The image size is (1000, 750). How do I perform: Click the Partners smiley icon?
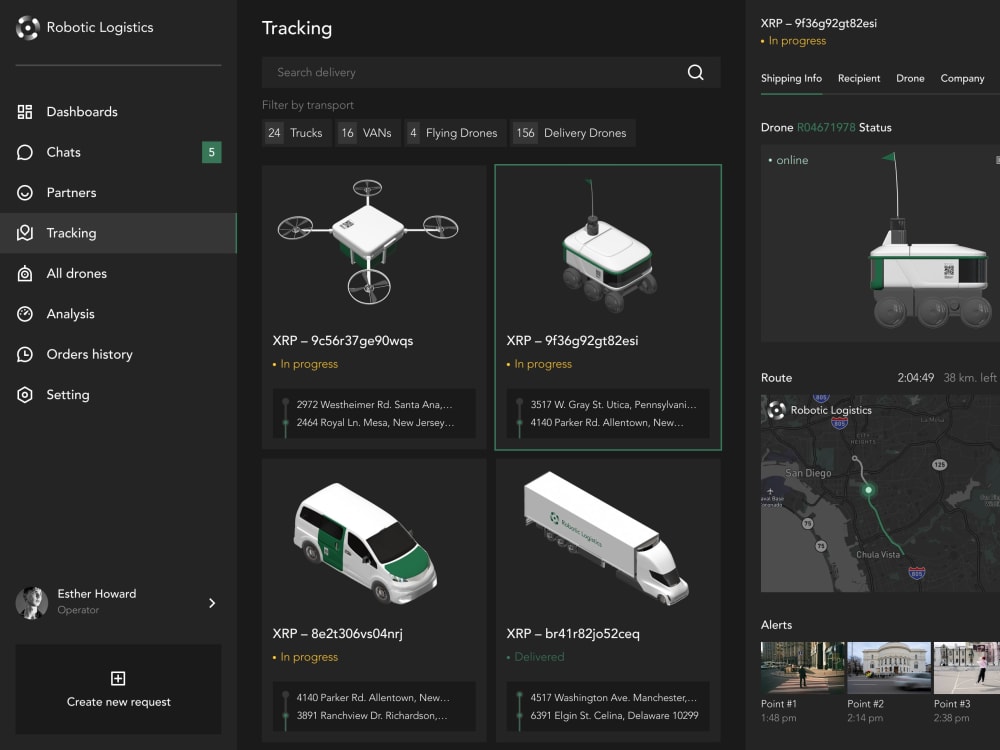pyautogui.click(x=25, y=193)
